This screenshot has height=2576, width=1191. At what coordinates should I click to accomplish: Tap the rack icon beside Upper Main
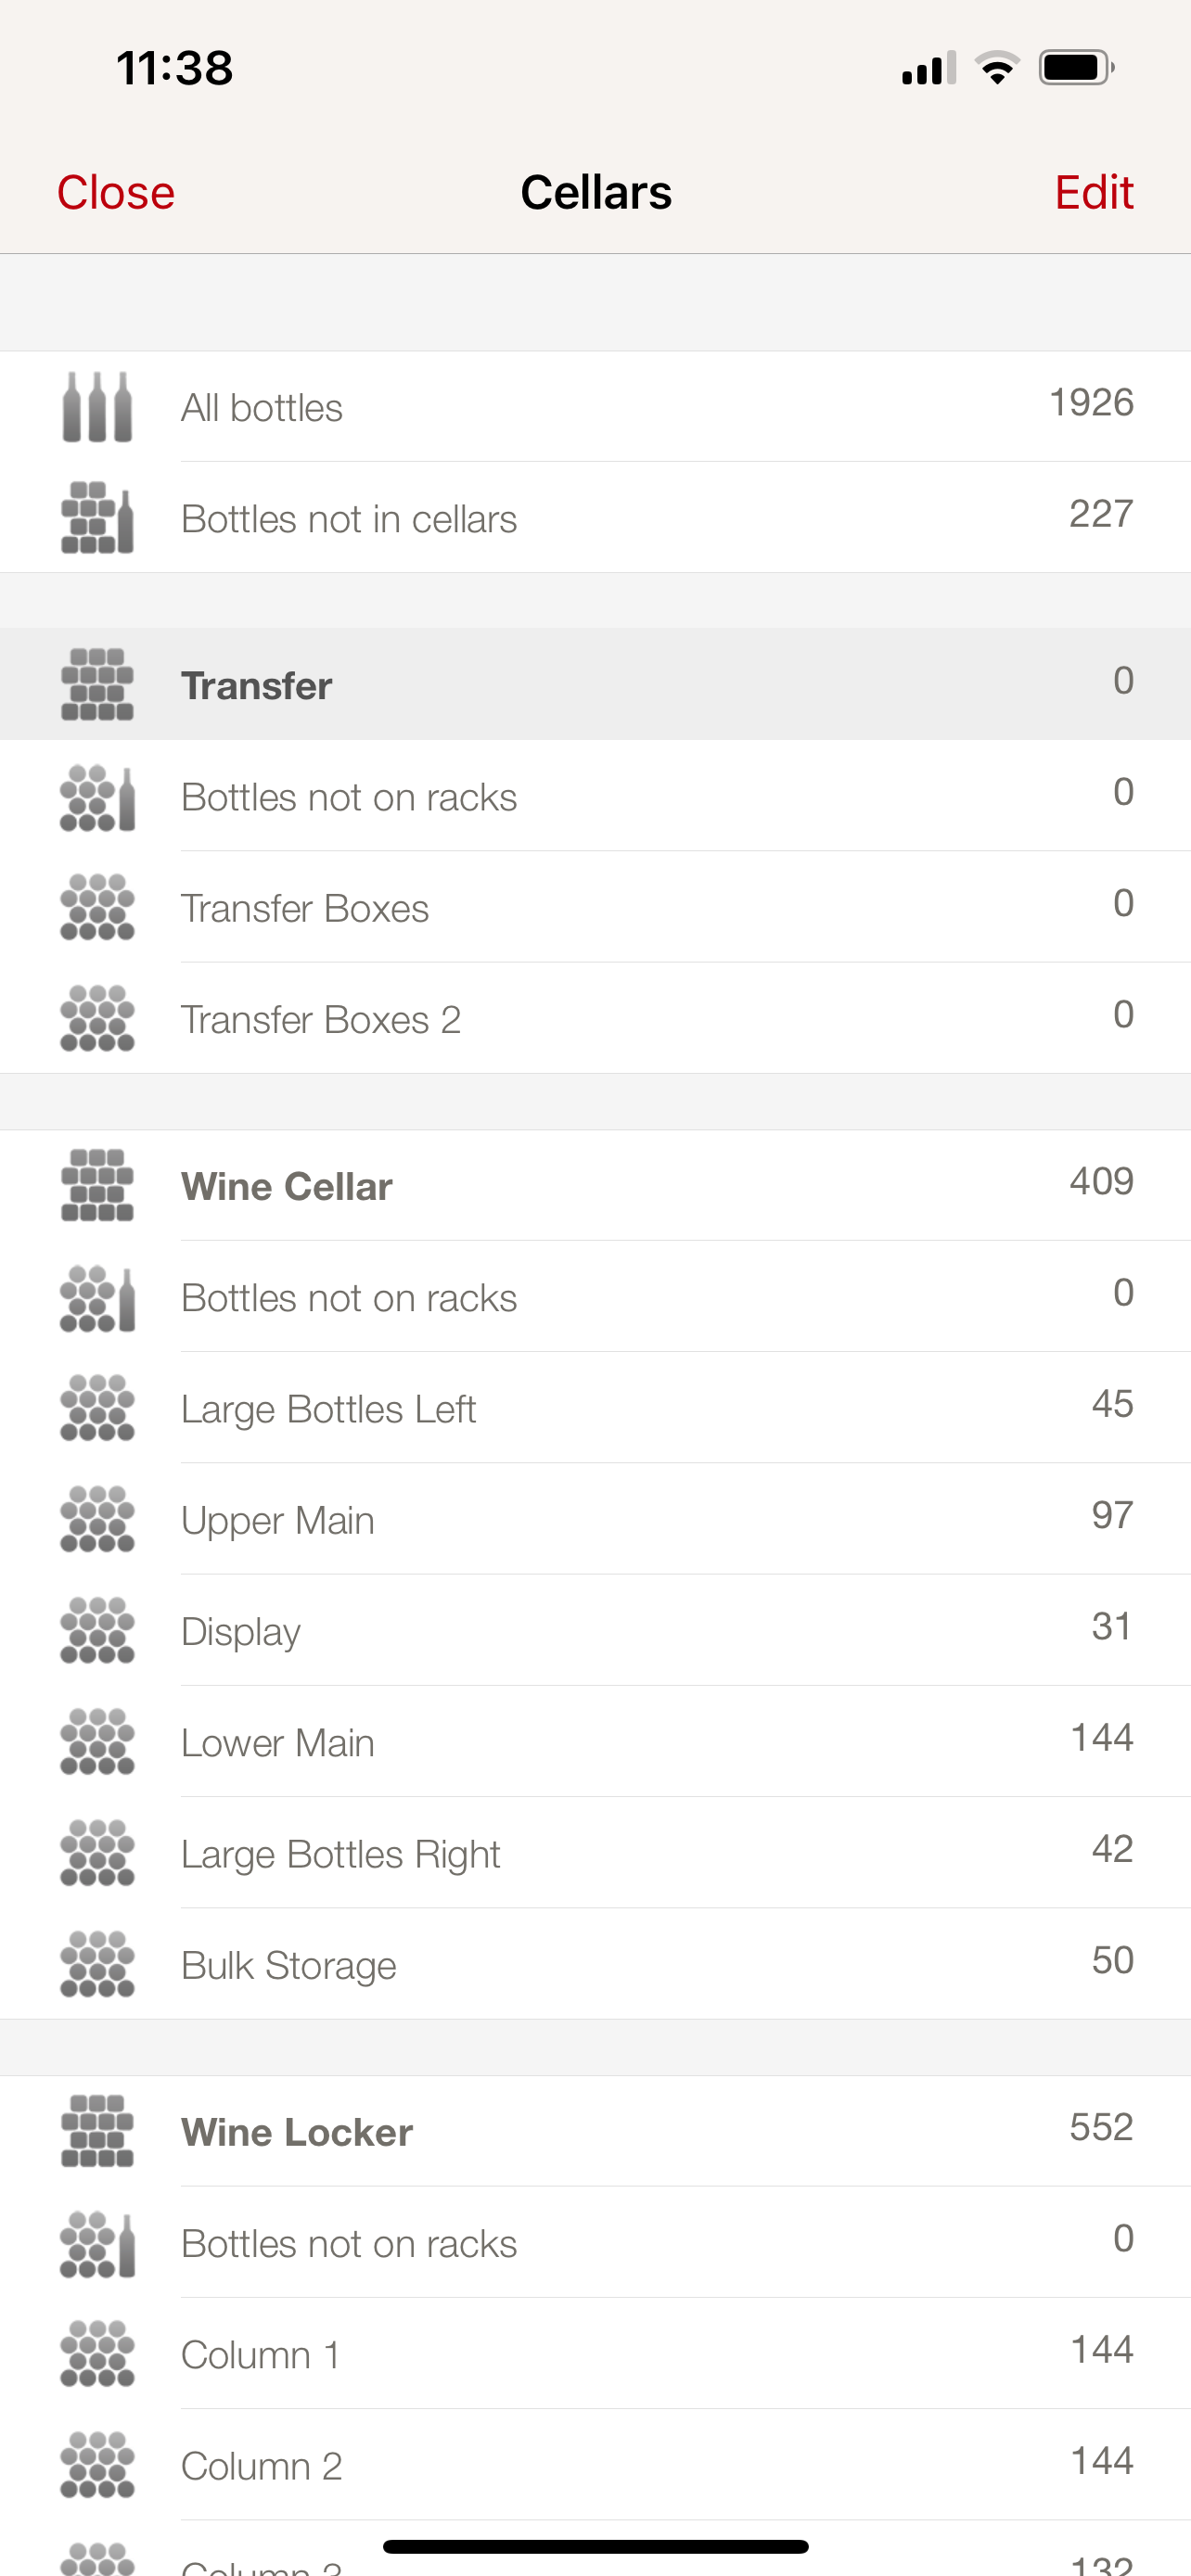pos(97,1520)
